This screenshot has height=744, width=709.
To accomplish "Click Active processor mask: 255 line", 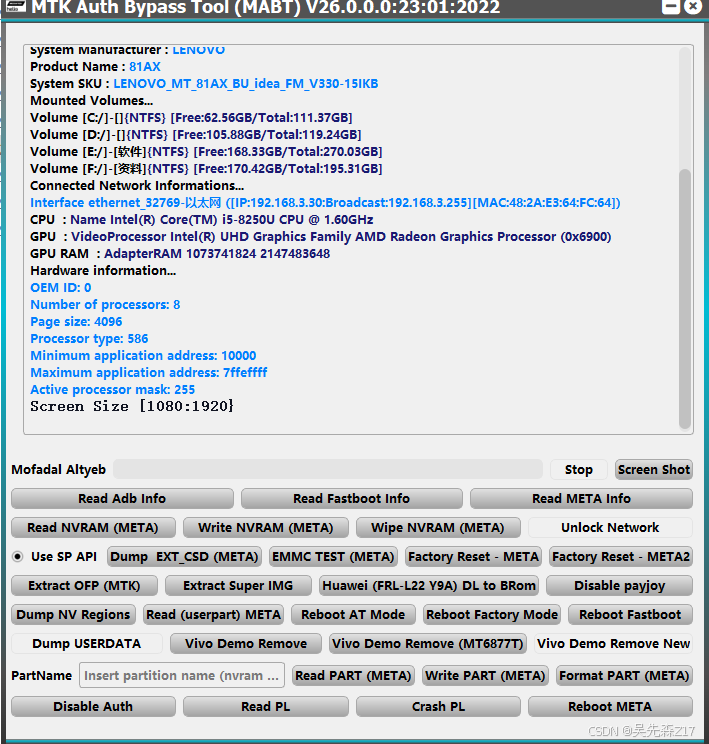I will point(112,390).
